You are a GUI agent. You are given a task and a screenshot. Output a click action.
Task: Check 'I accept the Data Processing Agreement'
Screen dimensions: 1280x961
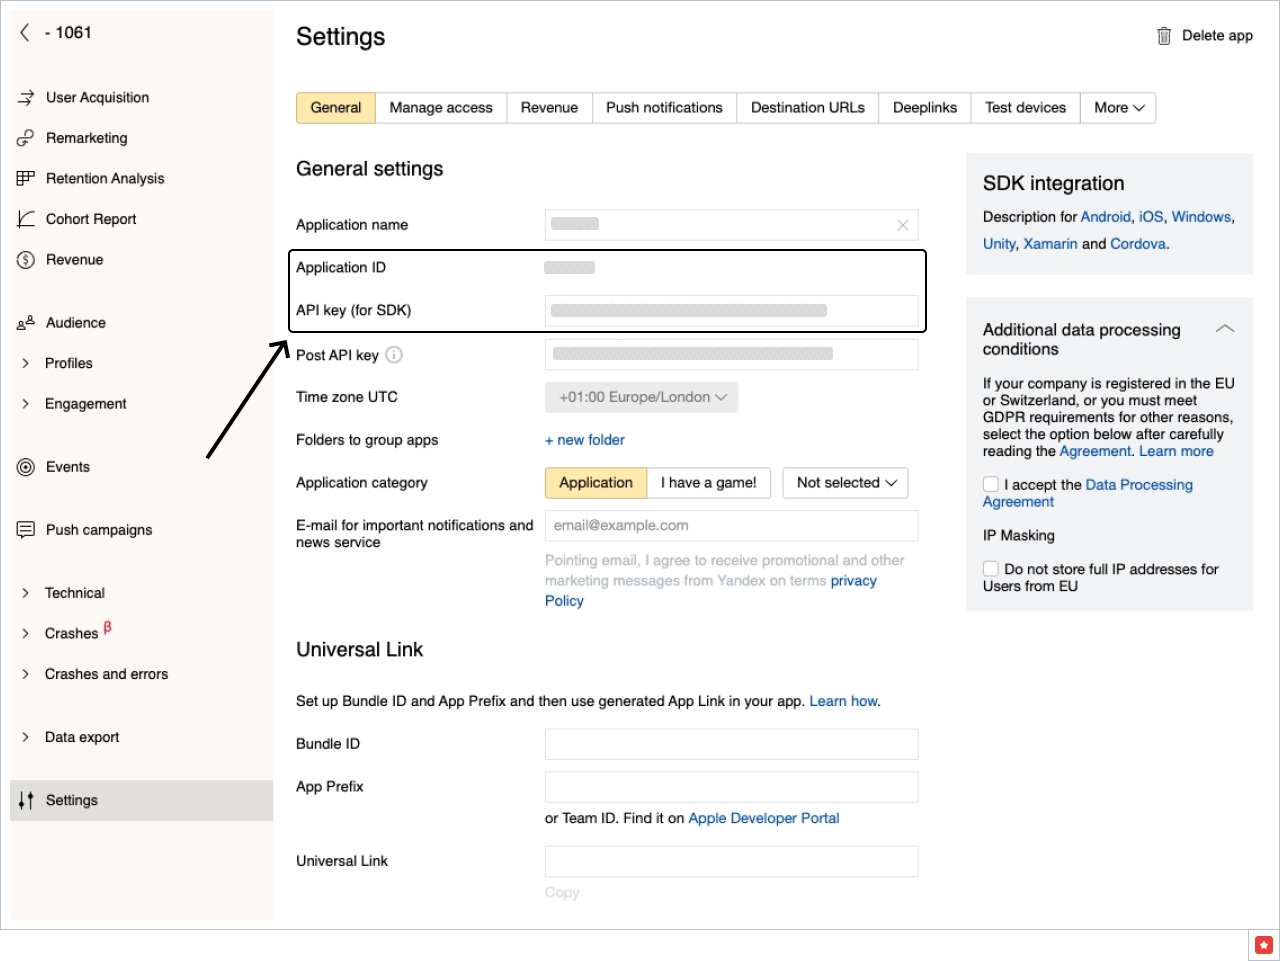click(991, 483)
